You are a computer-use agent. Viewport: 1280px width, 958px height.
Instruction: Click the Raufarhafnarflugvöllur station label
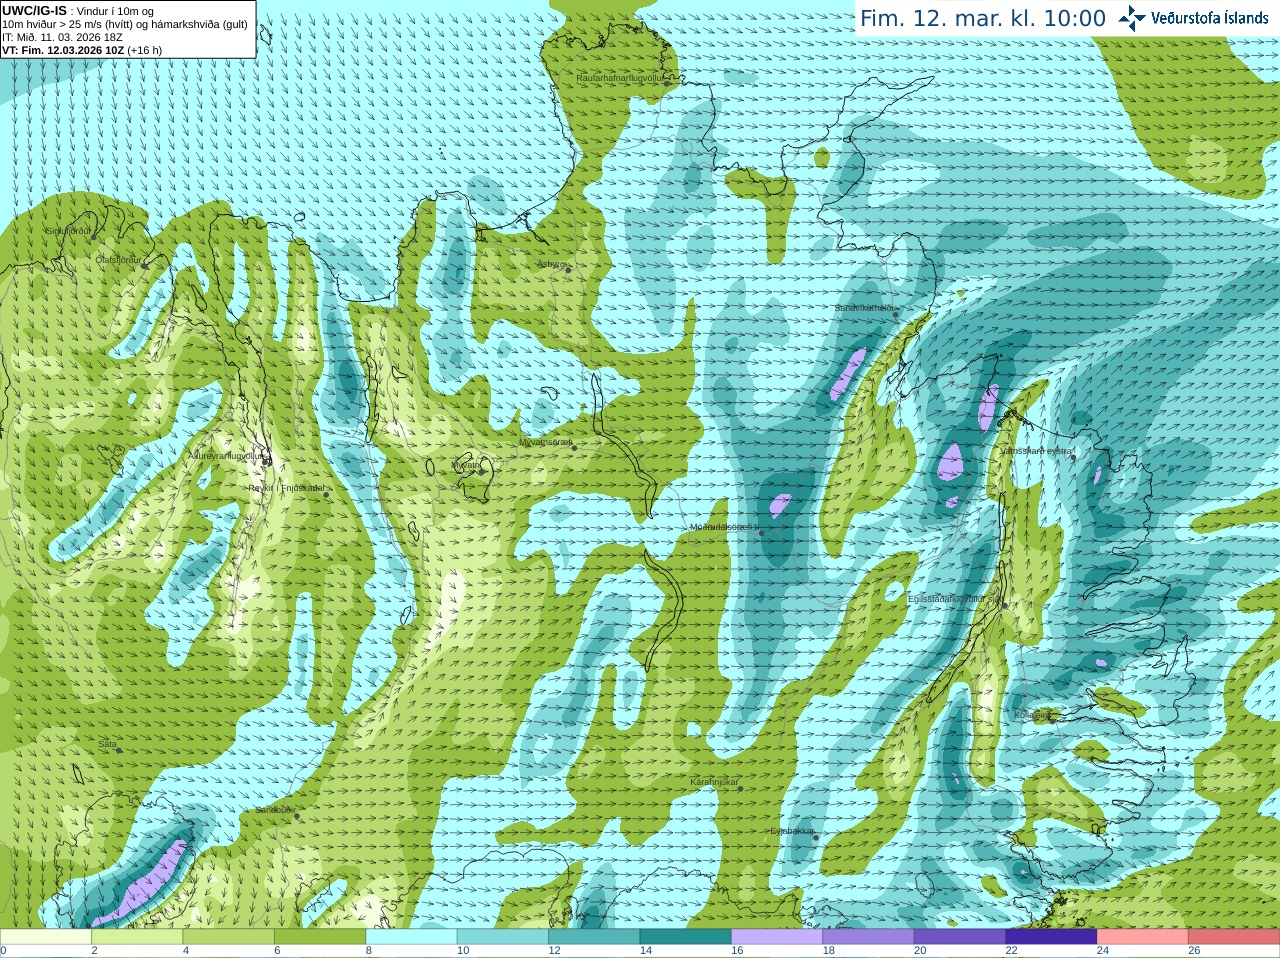coord(620,78)
